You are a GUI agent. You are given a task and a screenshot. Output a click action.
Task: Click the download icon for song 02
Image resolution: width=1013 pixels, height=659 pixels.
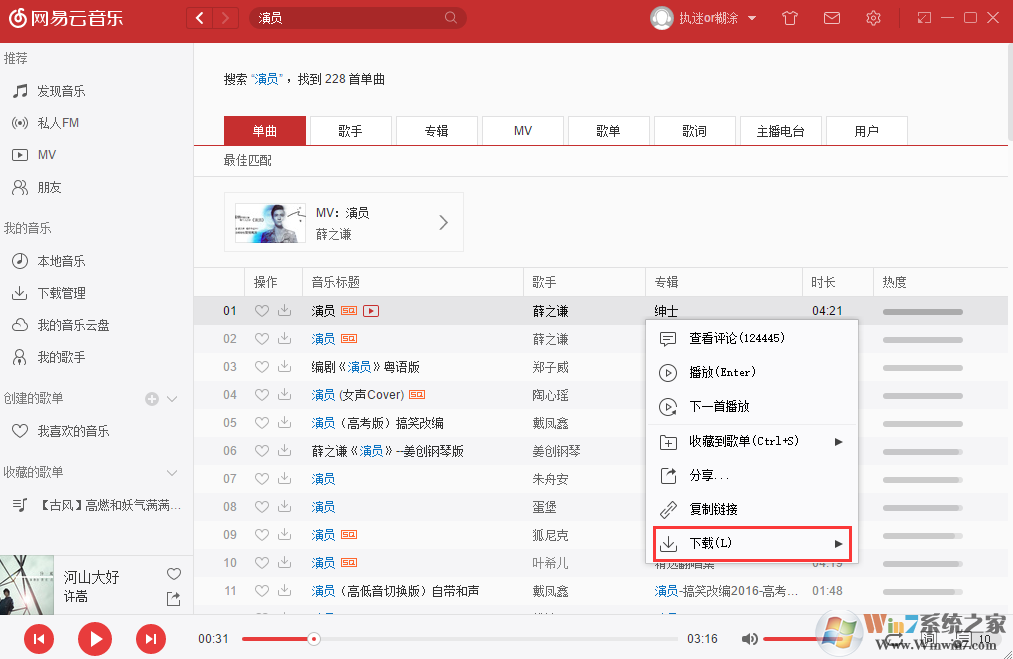coord(283,338)
